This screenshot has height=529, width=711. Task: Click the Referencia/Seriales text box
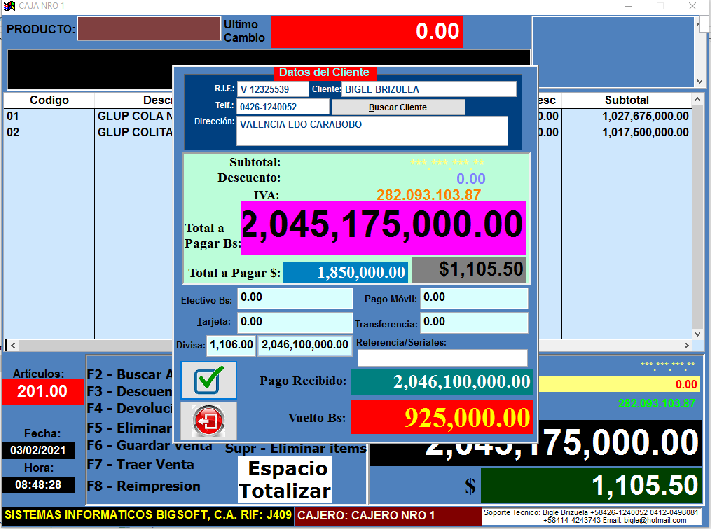coord(442,358)
